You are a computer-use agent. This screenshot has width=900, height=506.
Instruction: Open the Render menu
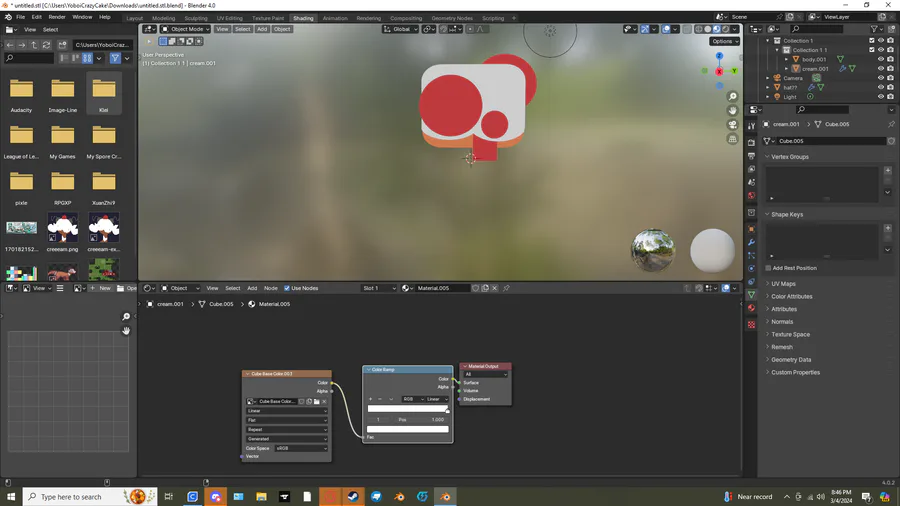click(57, 17)
